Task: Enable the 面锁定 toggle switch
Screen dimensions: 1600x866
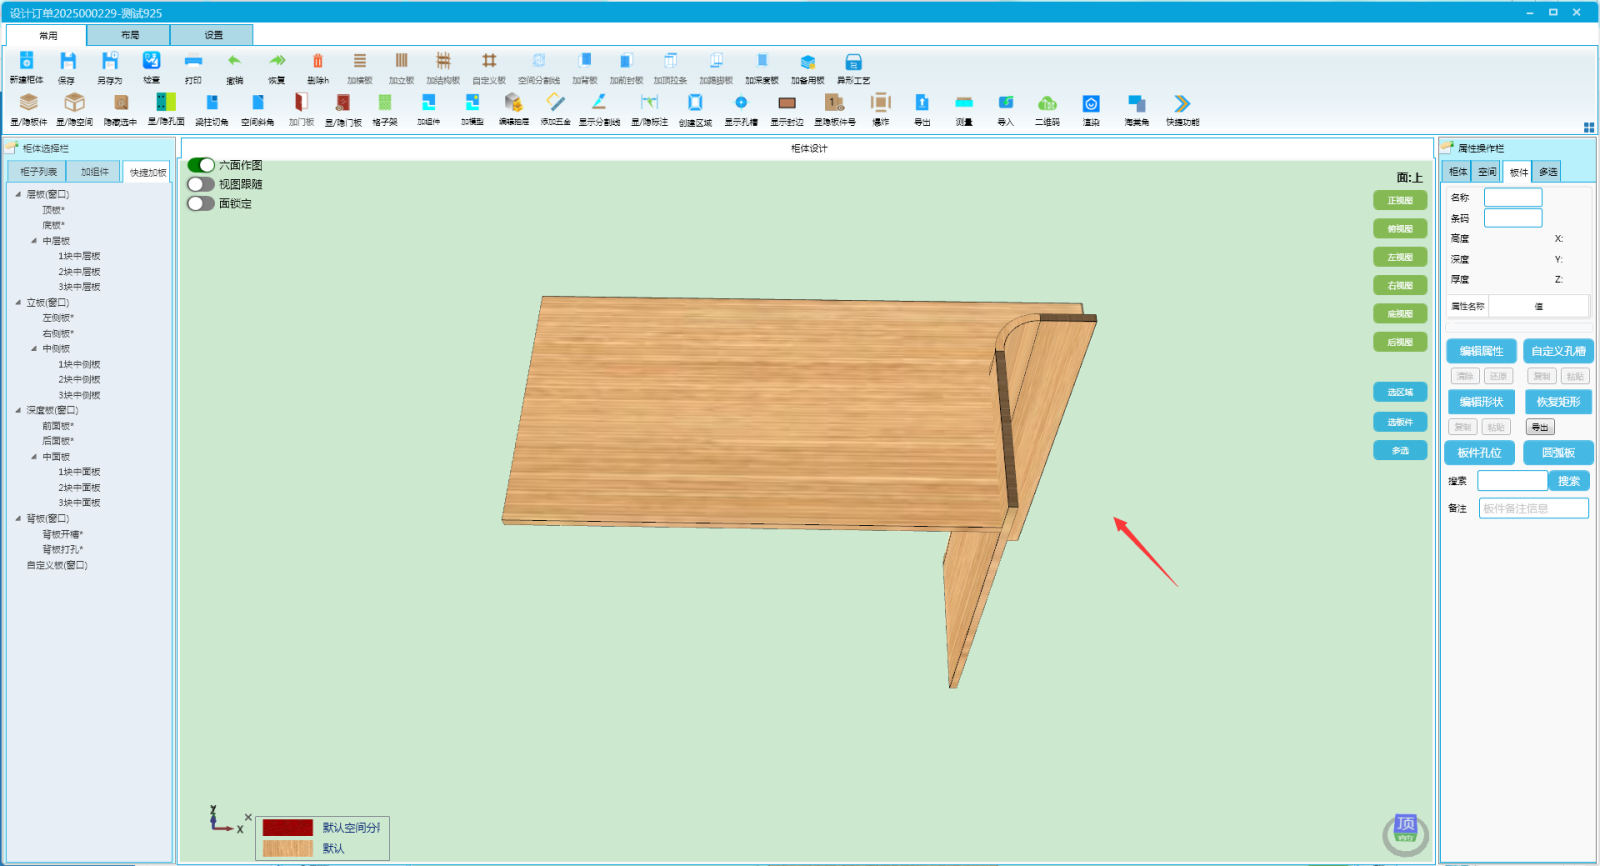Action: pos(201,203)
